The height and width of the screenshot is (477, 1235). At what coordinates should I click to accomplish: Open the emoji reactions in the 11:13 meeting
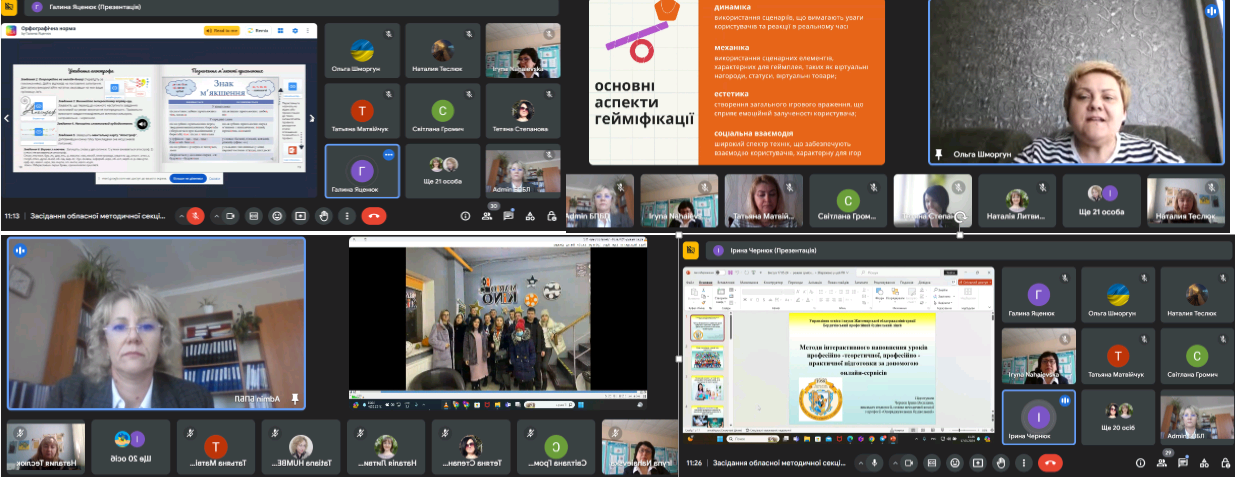point(277,215)
